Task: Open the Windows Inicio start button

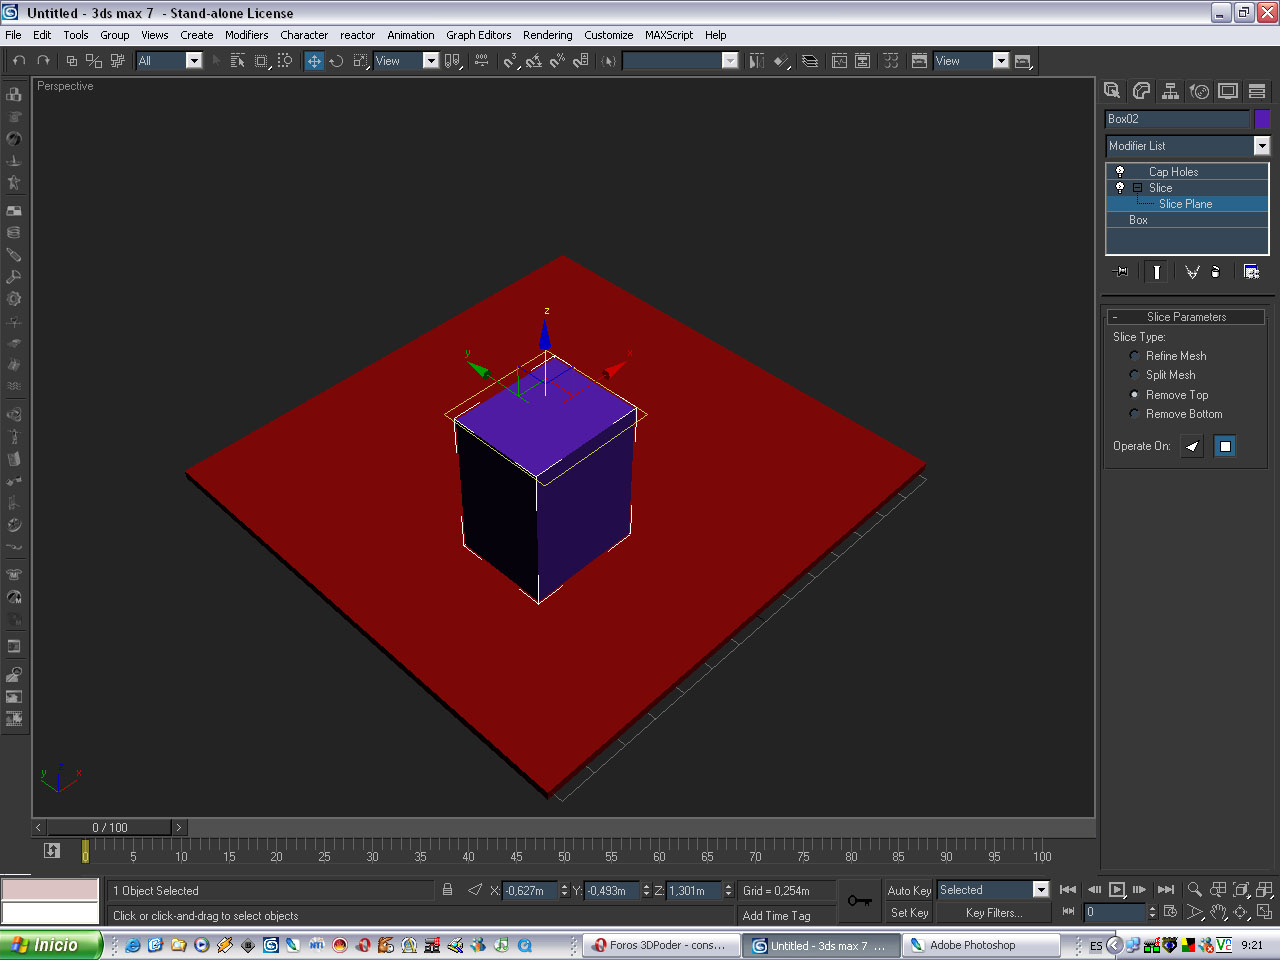Action: 51,945
